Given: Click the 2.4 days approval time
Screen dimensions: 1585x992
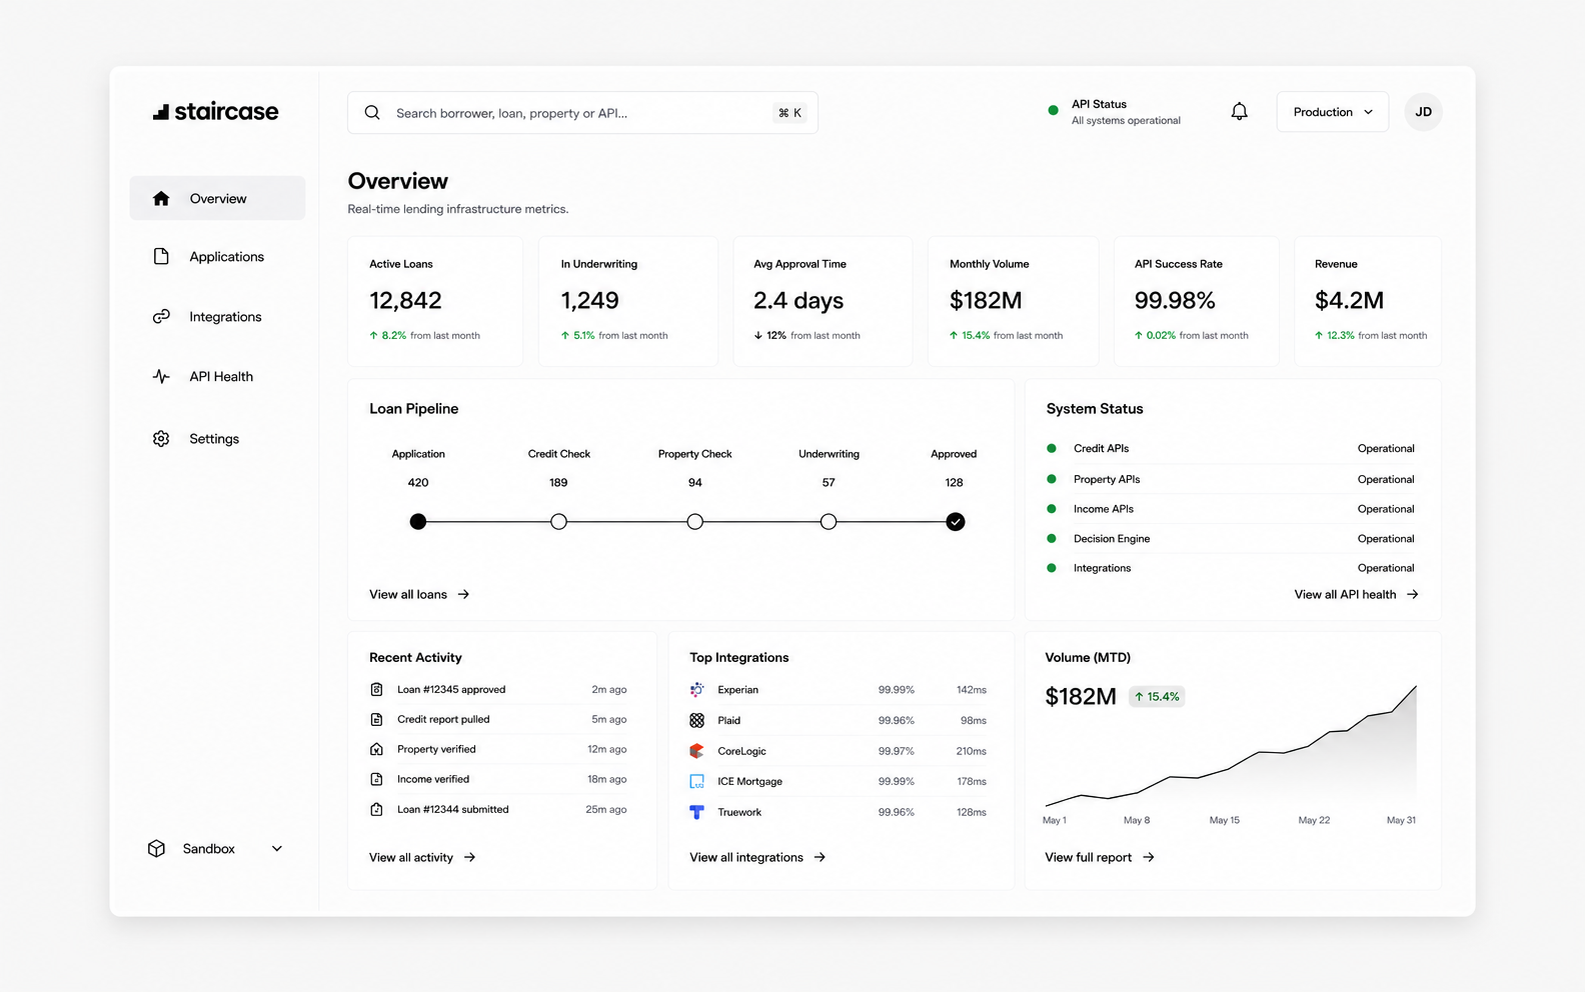Looking at the screenshot, I should click(x=798, y=300).
